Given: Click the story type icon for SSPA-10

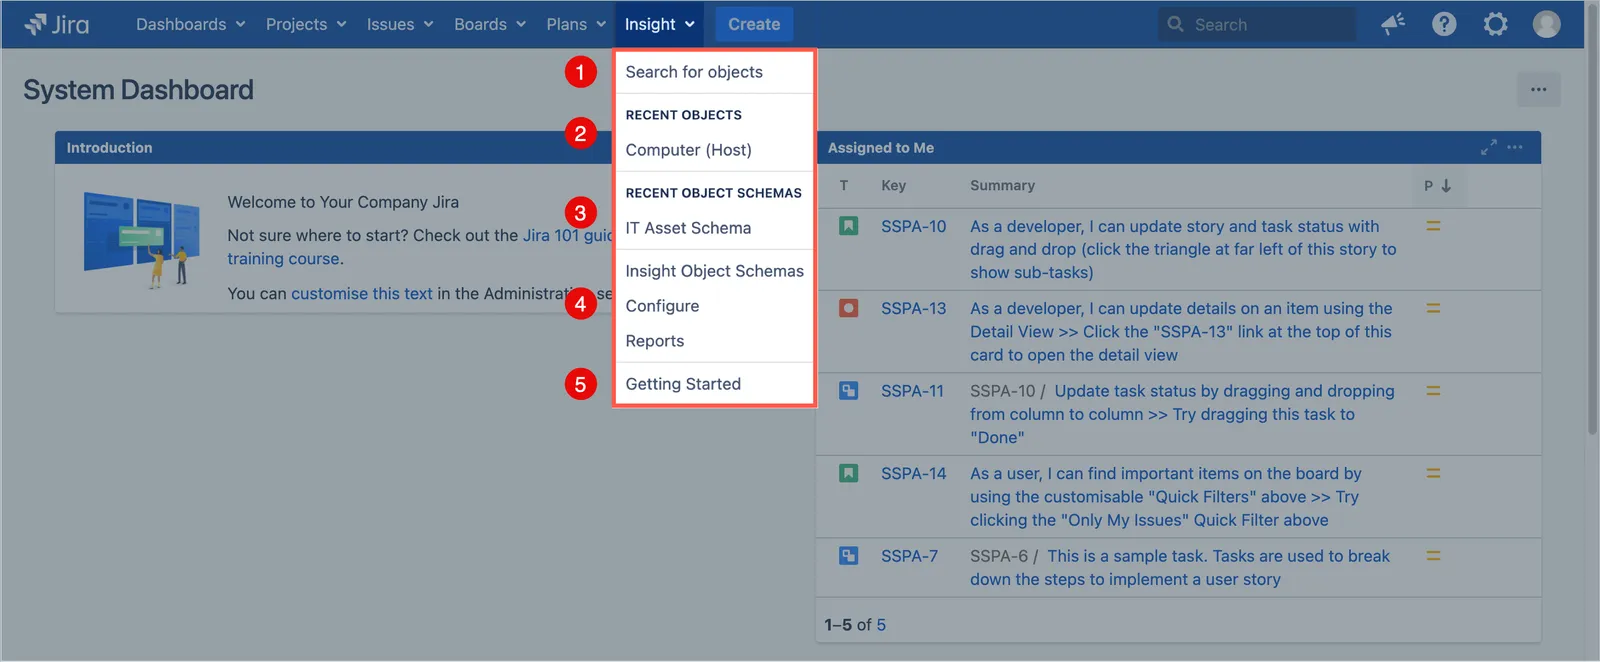Looking at the screenshot, I should coord(848,226).
